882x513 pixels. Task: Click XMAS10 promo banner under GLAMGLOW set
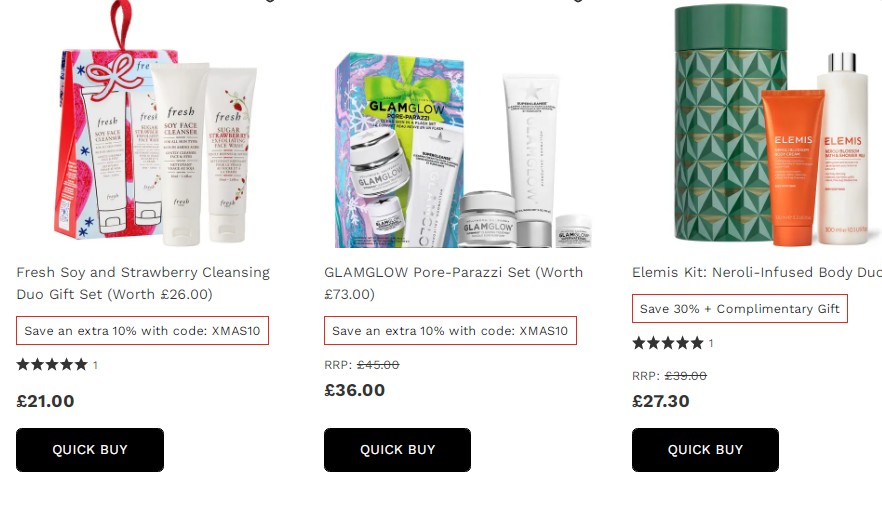(450, 331)
